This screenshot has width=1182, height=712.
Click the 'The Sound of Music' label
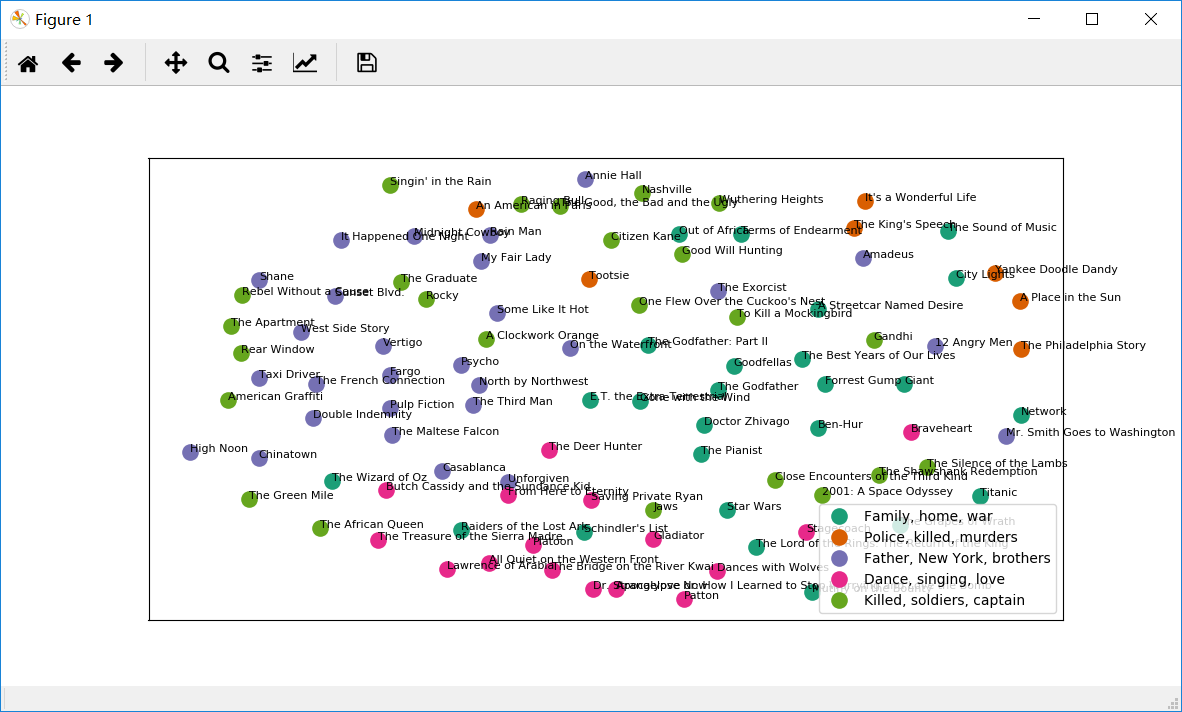click(1003, 227)
